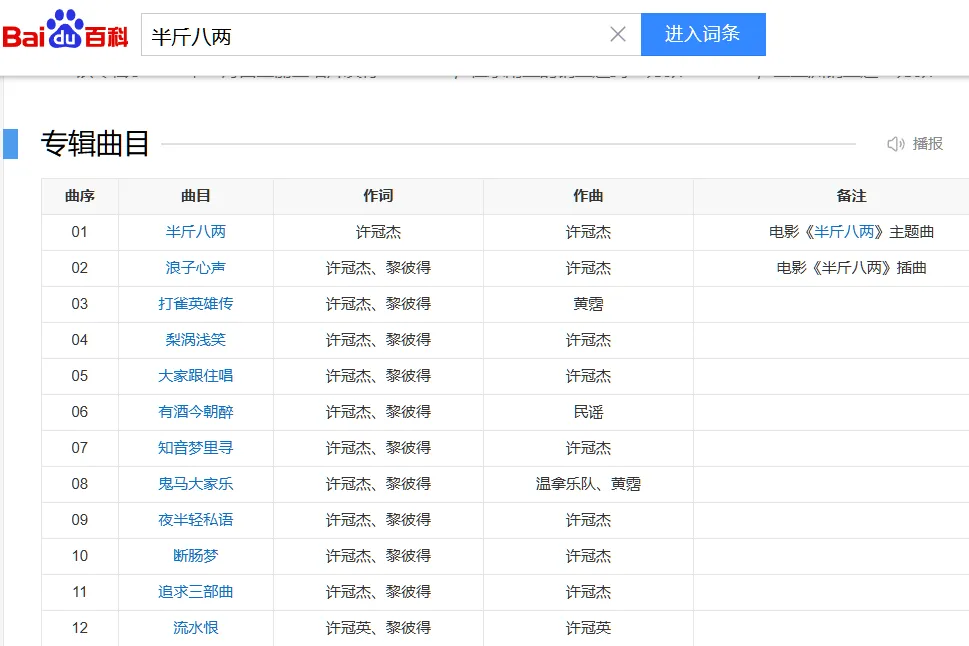The width and height of the screenshot is (969, 646).
Task: Select the 许冠英、黎彼得 lyricist cell
Action: pyautogui.click(x=378, y=627)
